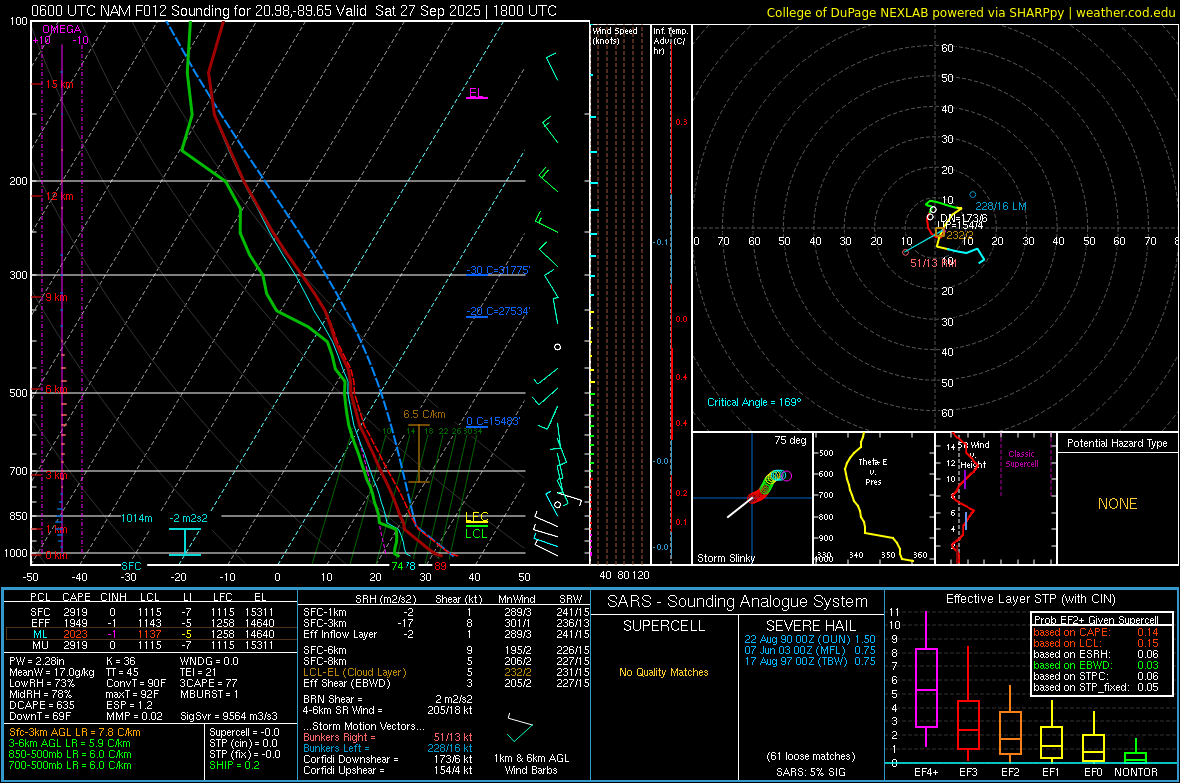Click the NAM F012 sounding title text

293,11
